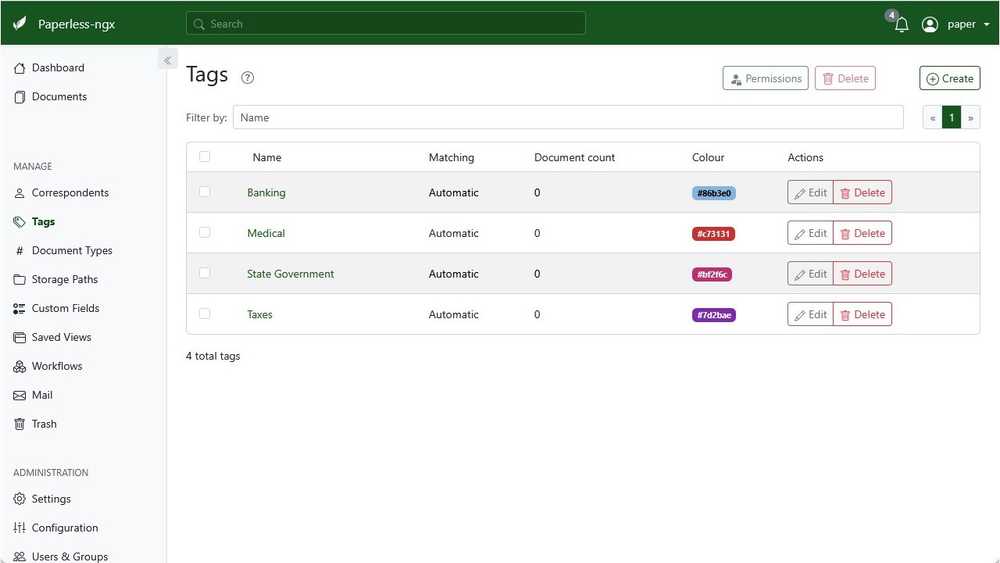Image resolution: width=1000 pixels, height=563 pixels.
Task: Focus the Name filter field
Action: pos(568,117)
